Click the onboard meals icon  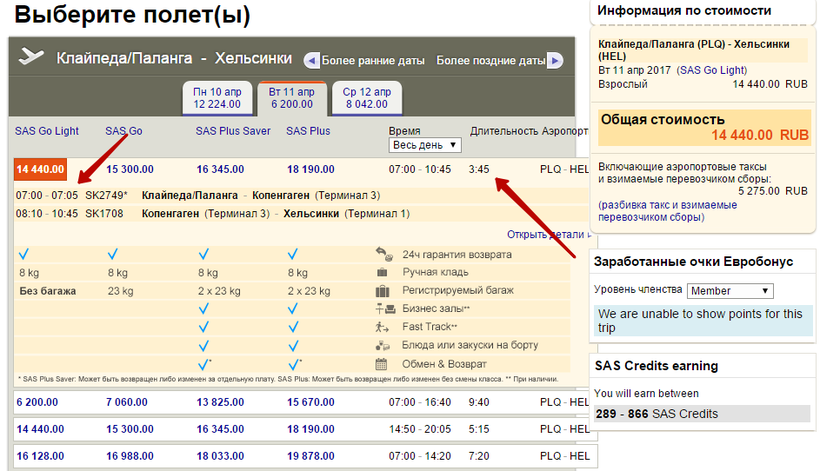tap(381, 345)
